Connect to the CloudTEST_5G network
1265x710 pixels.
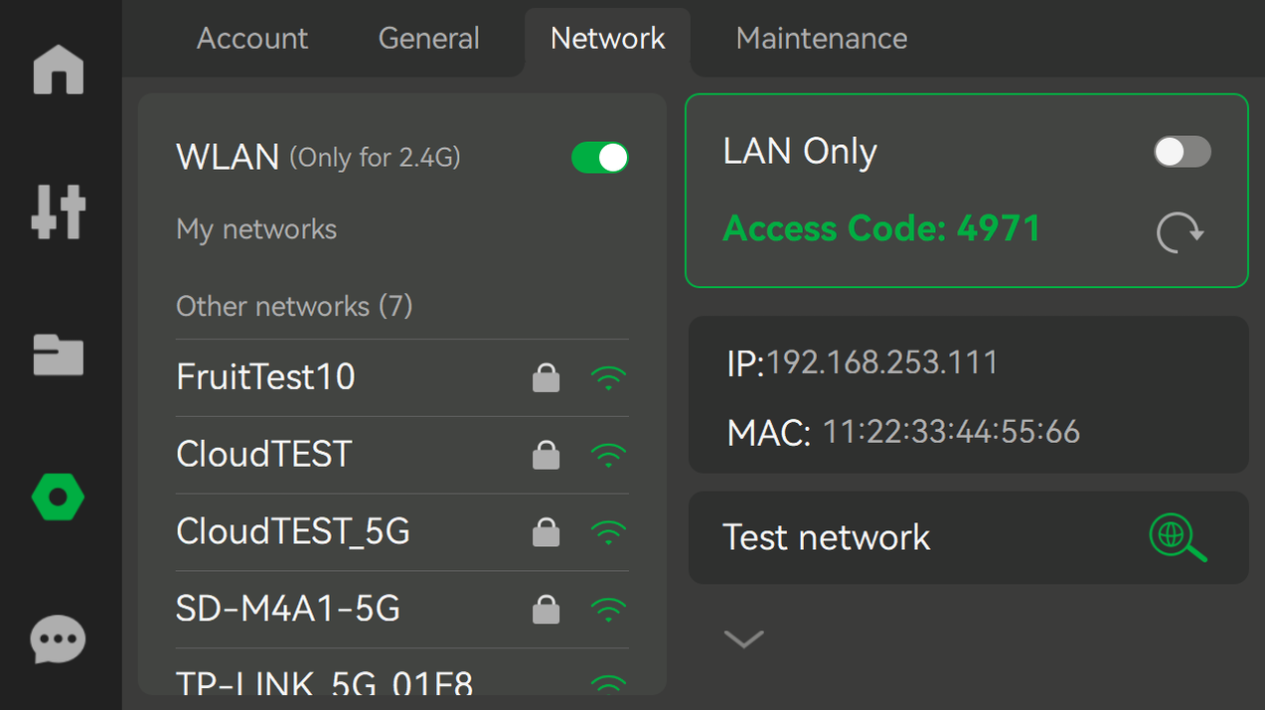coord(402,532)
